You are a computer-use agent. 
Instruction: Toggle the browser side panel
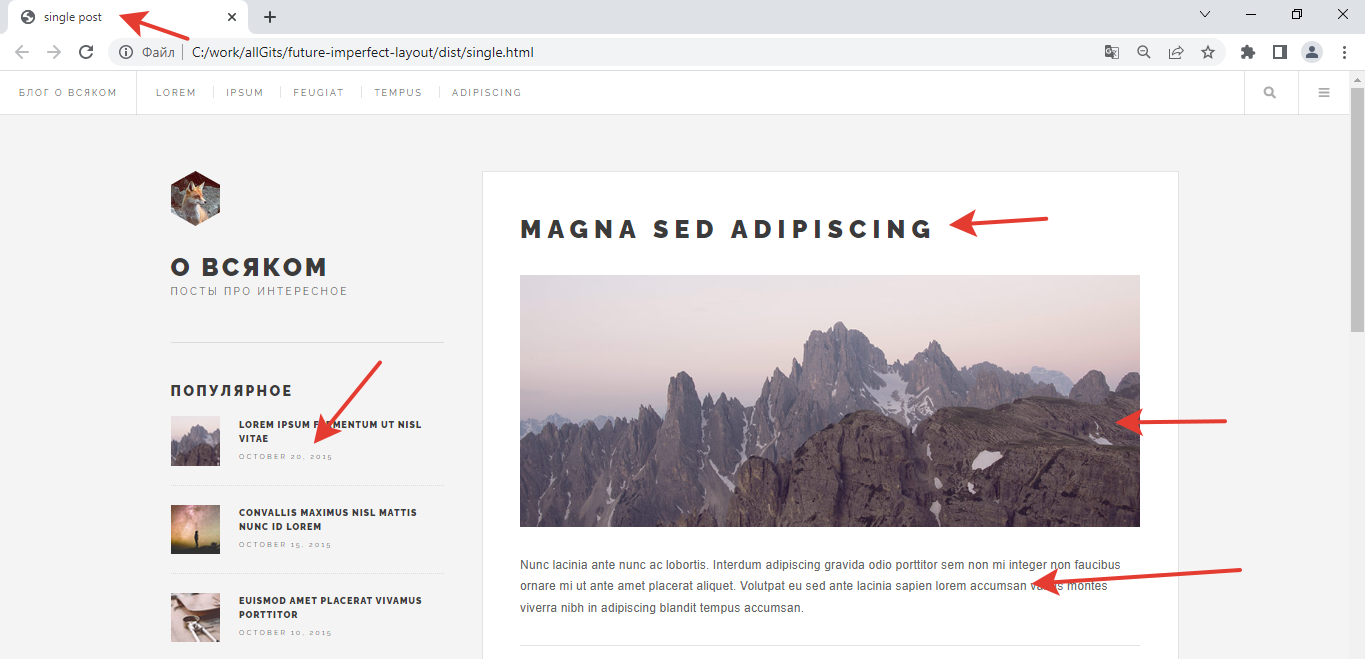tap(1279, 52)
